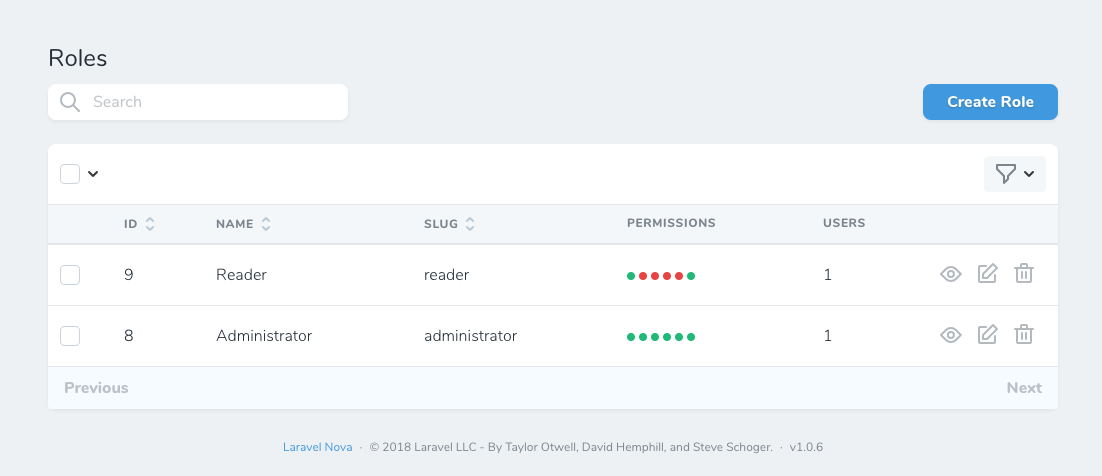Expand select-all chevron dropdown
This screenshot has width=1102, height=476.
point(93,174)
